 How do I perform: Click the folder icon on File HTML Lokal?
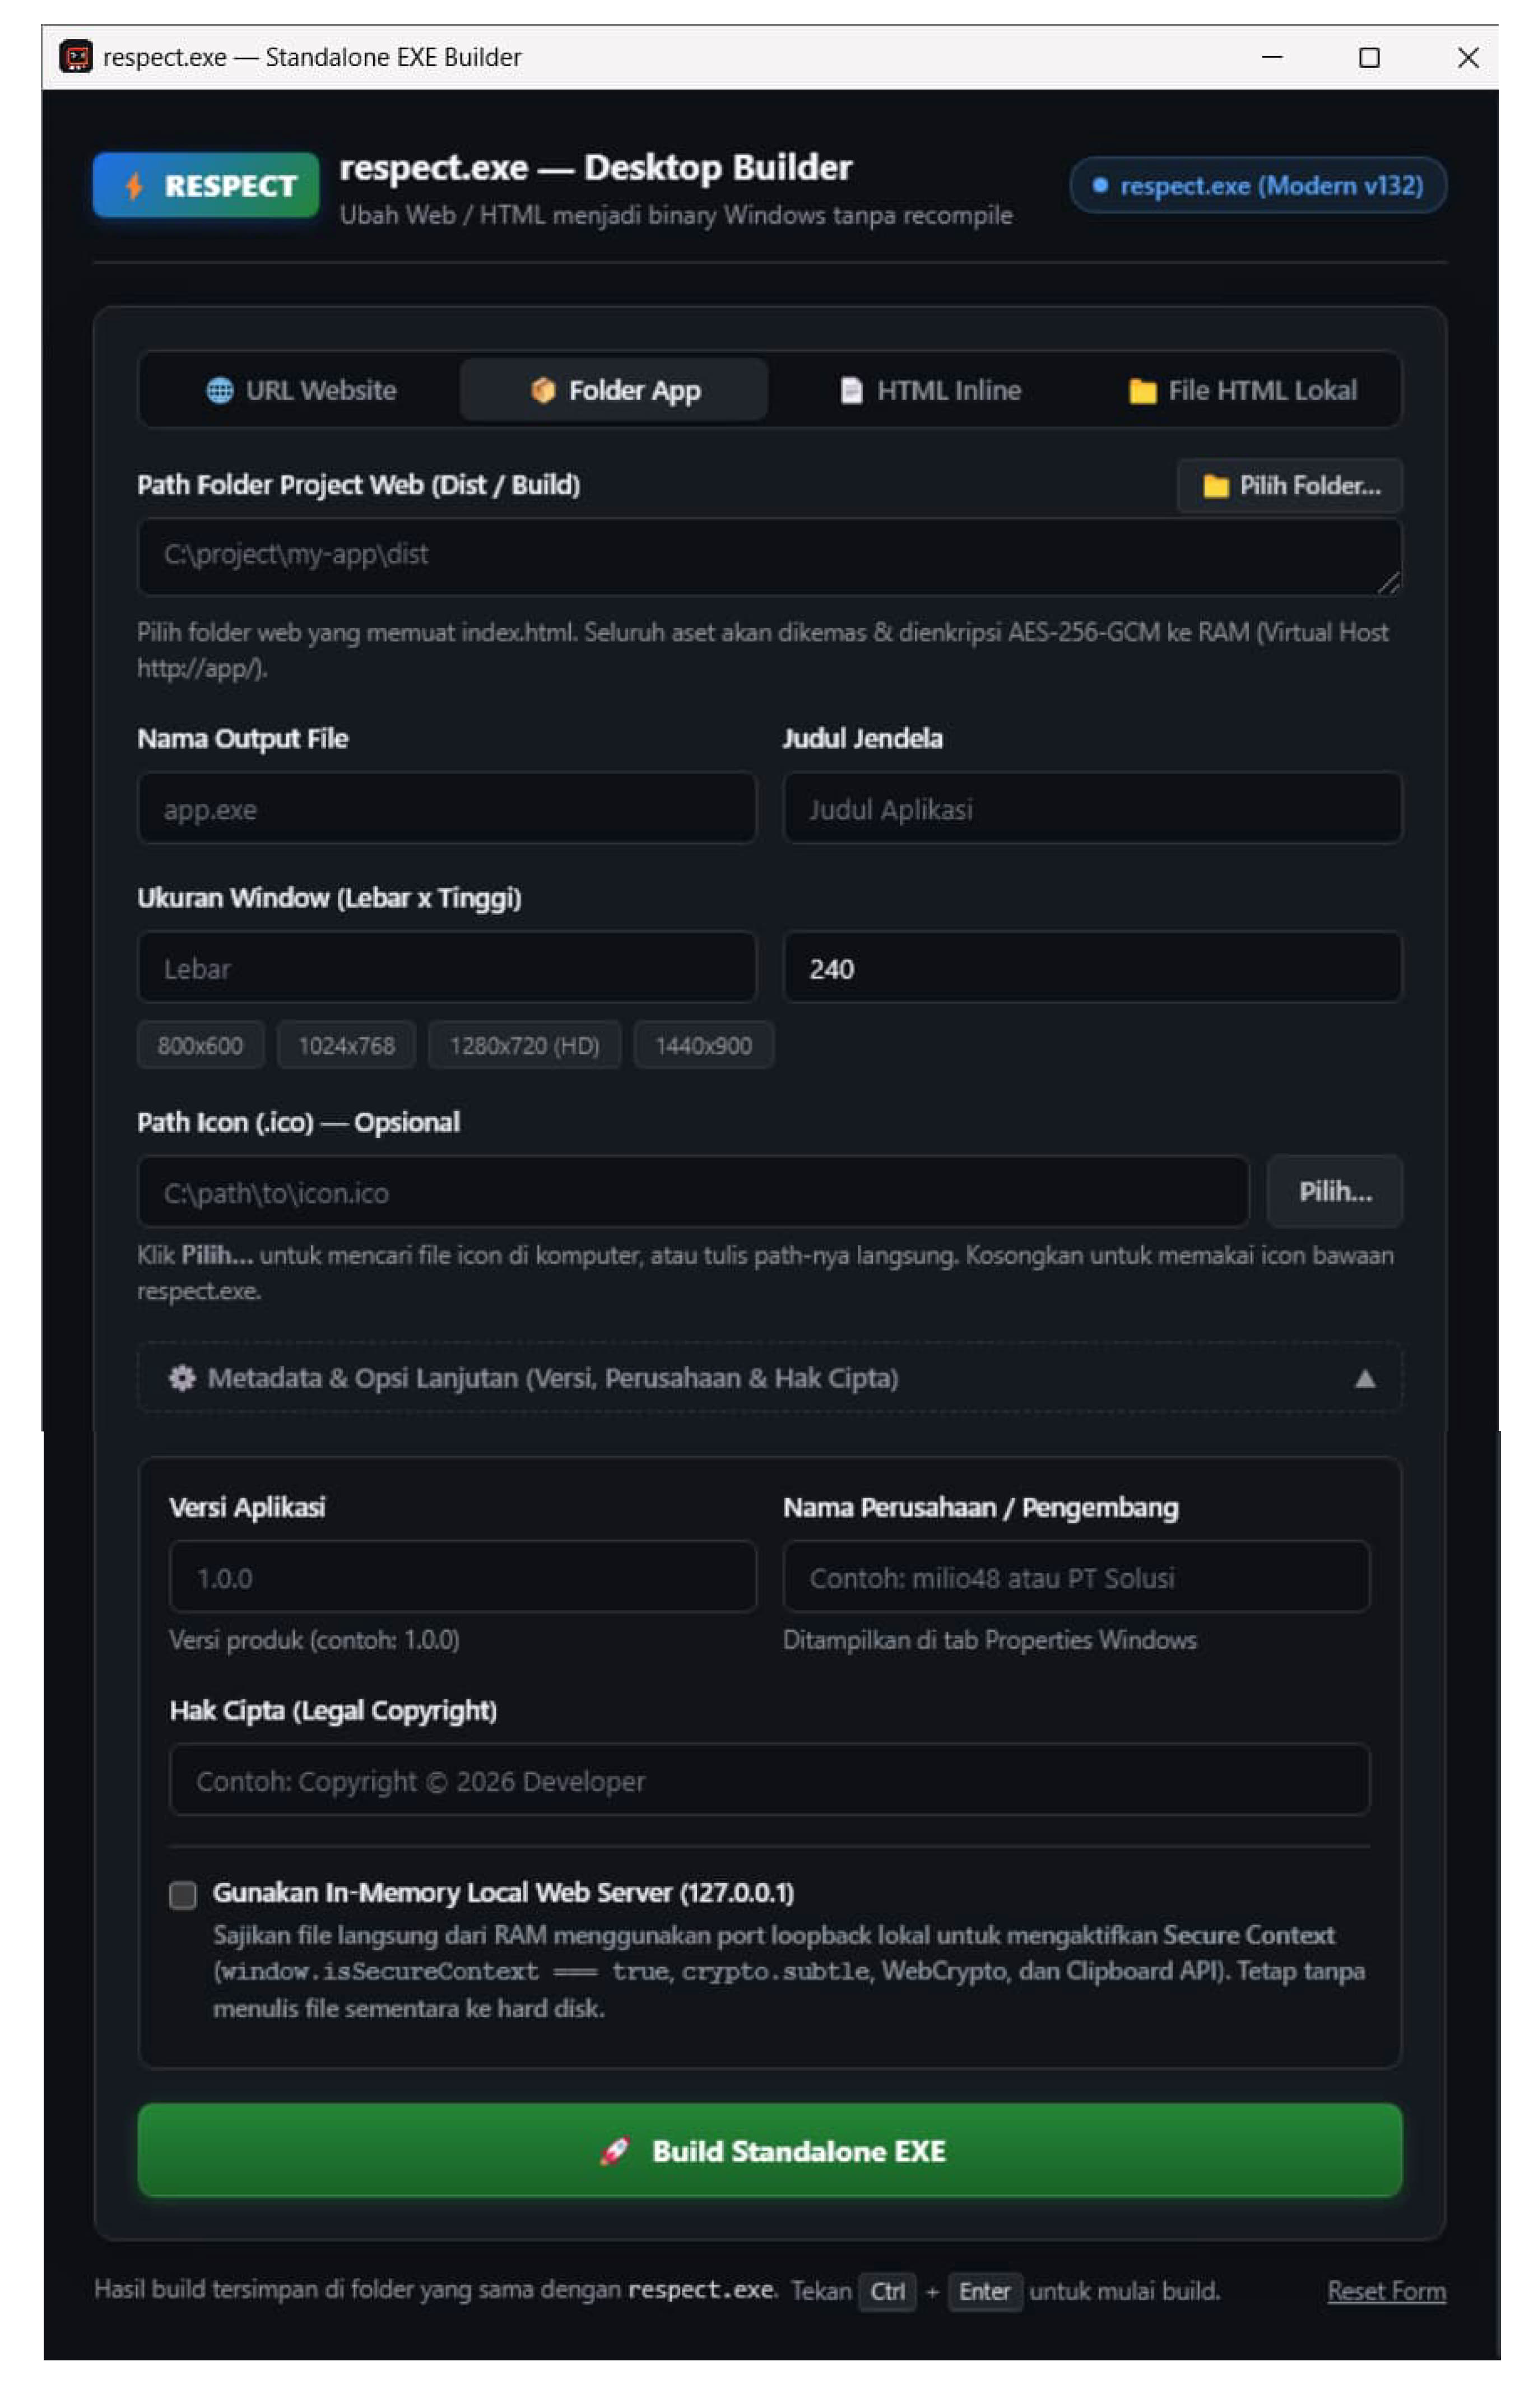click(x=1142, y=391)
